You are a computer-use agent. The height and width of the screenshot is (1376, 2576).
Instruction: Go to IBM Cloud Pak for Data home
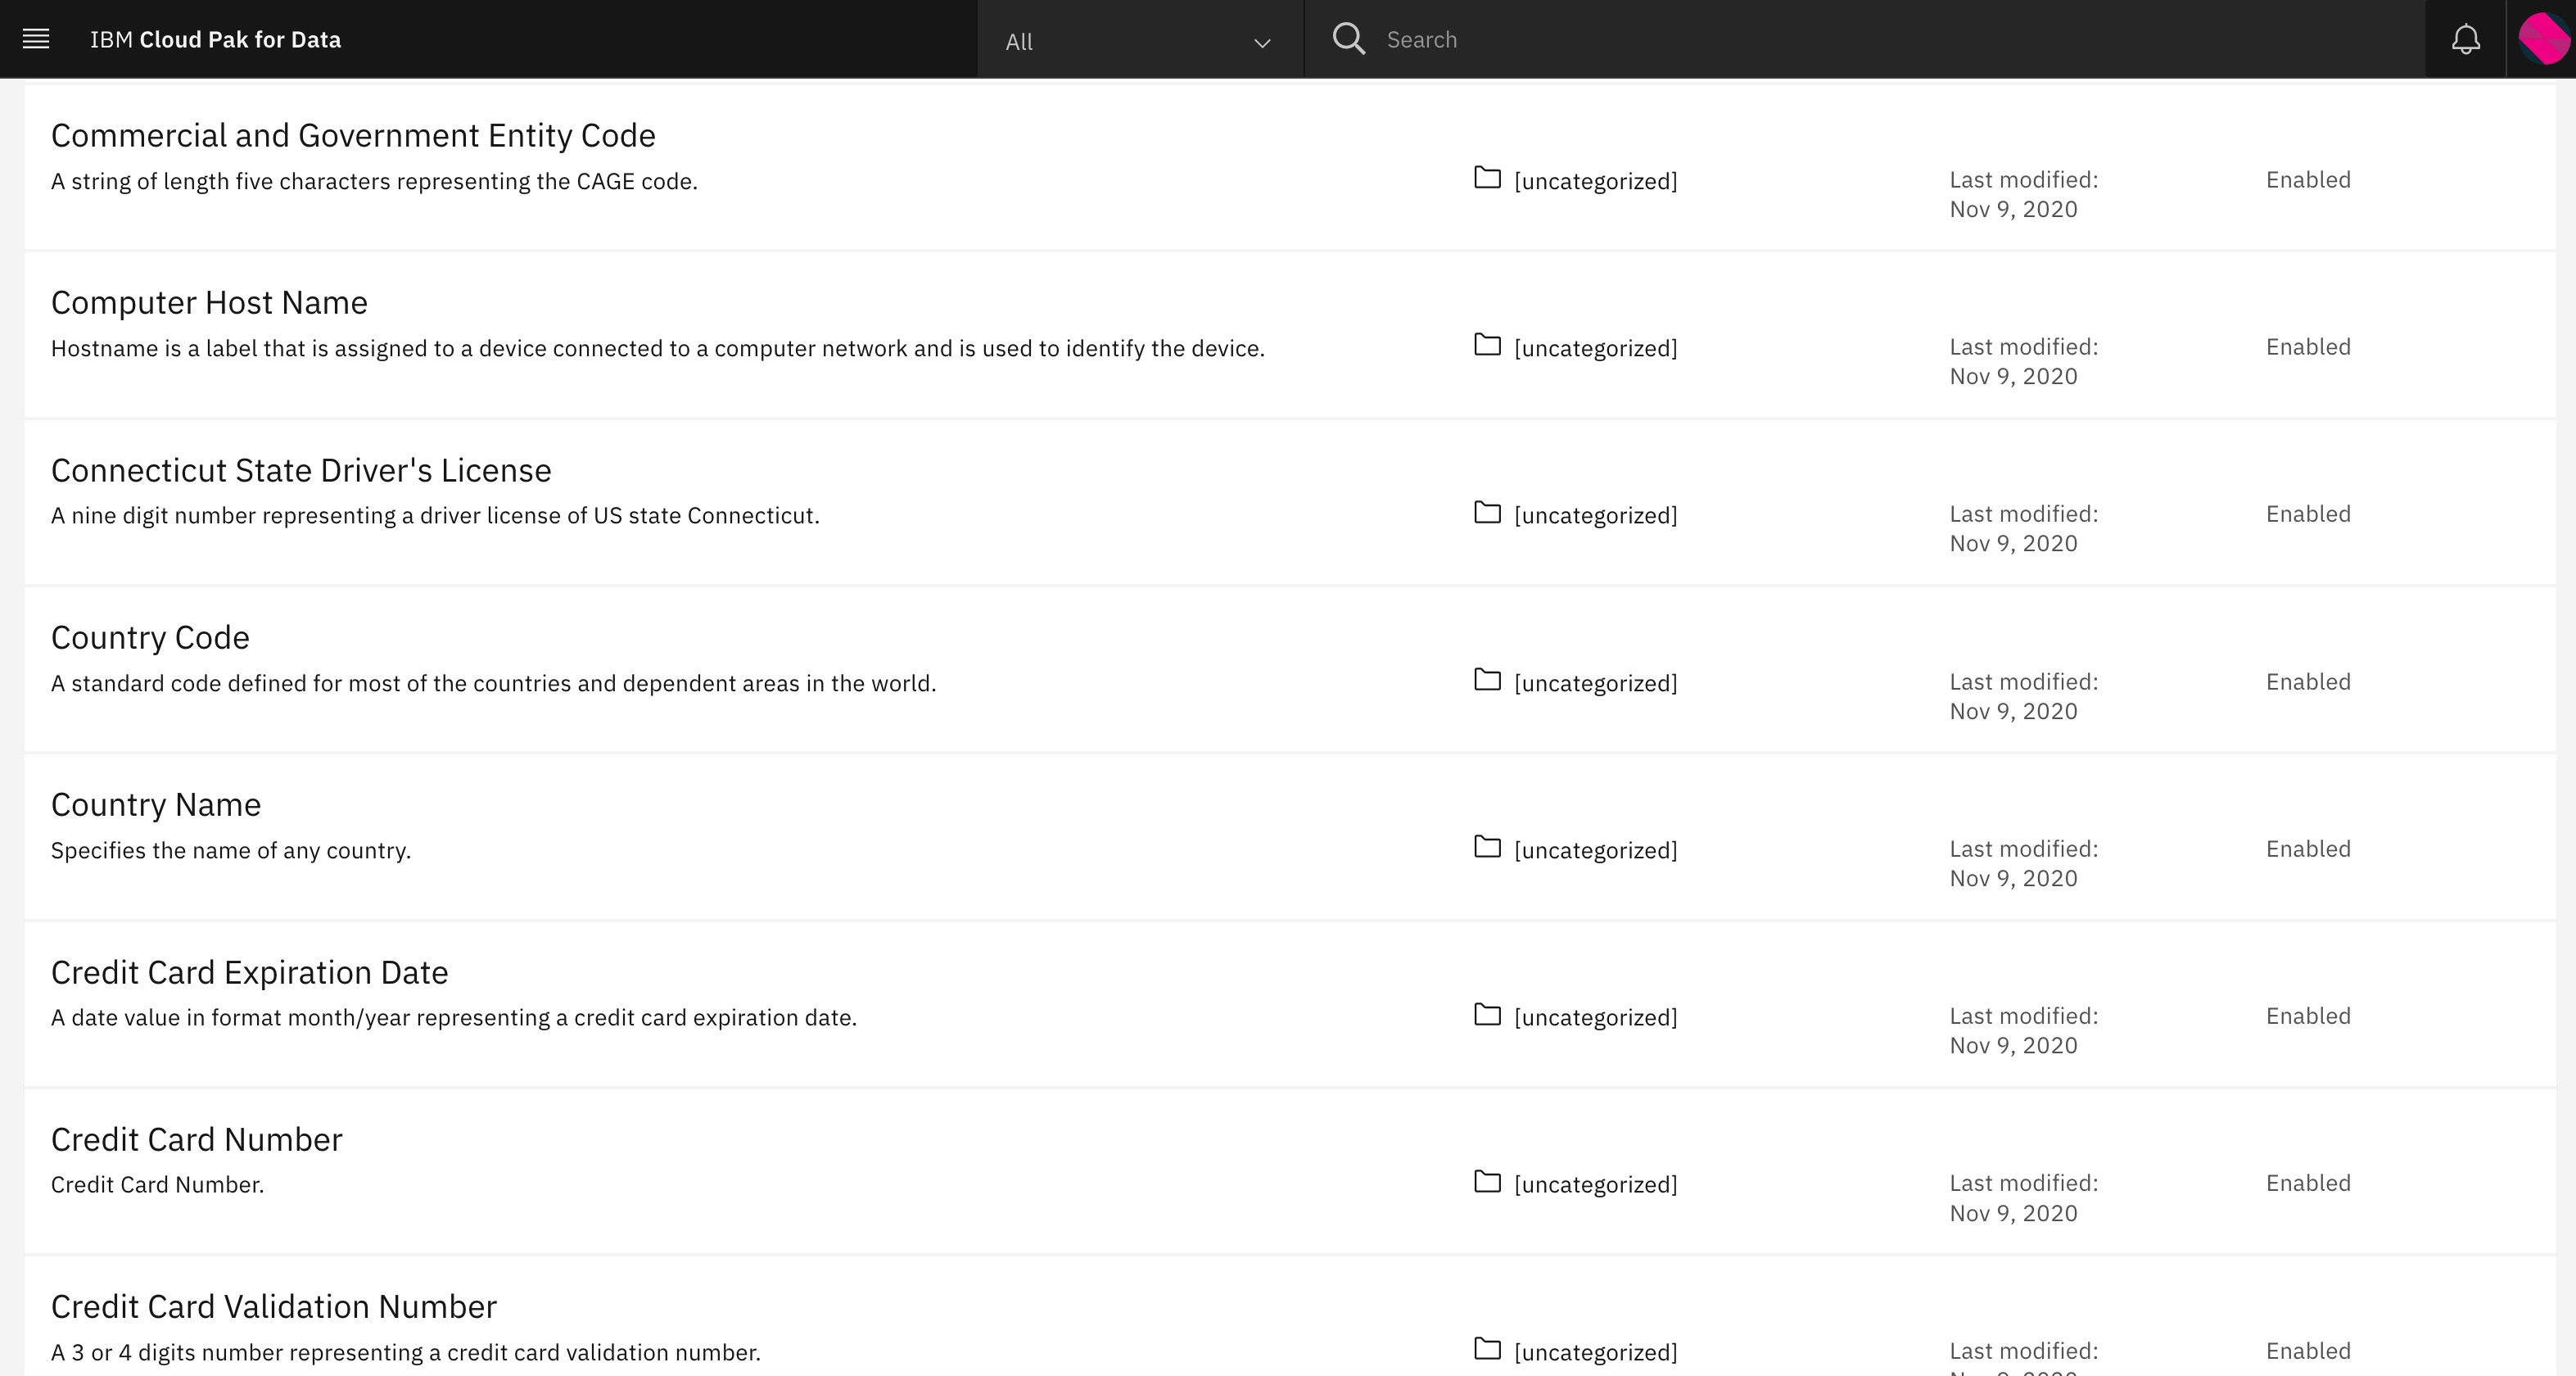[x=215, y=39]
